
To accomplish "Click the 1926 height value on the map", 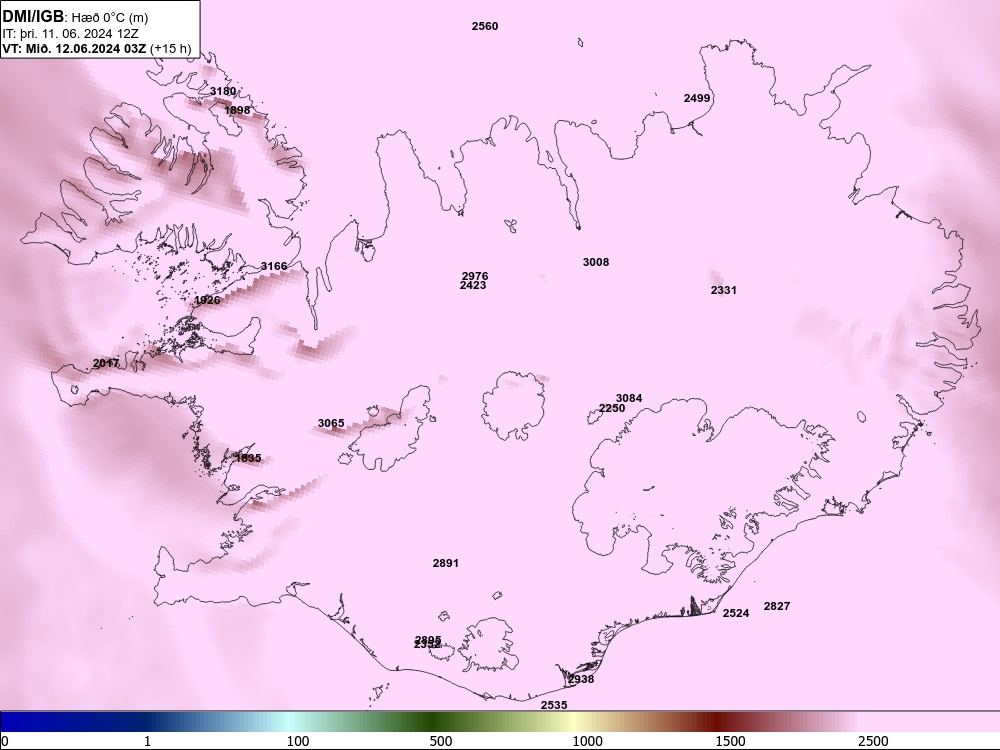I will point(207,300).
